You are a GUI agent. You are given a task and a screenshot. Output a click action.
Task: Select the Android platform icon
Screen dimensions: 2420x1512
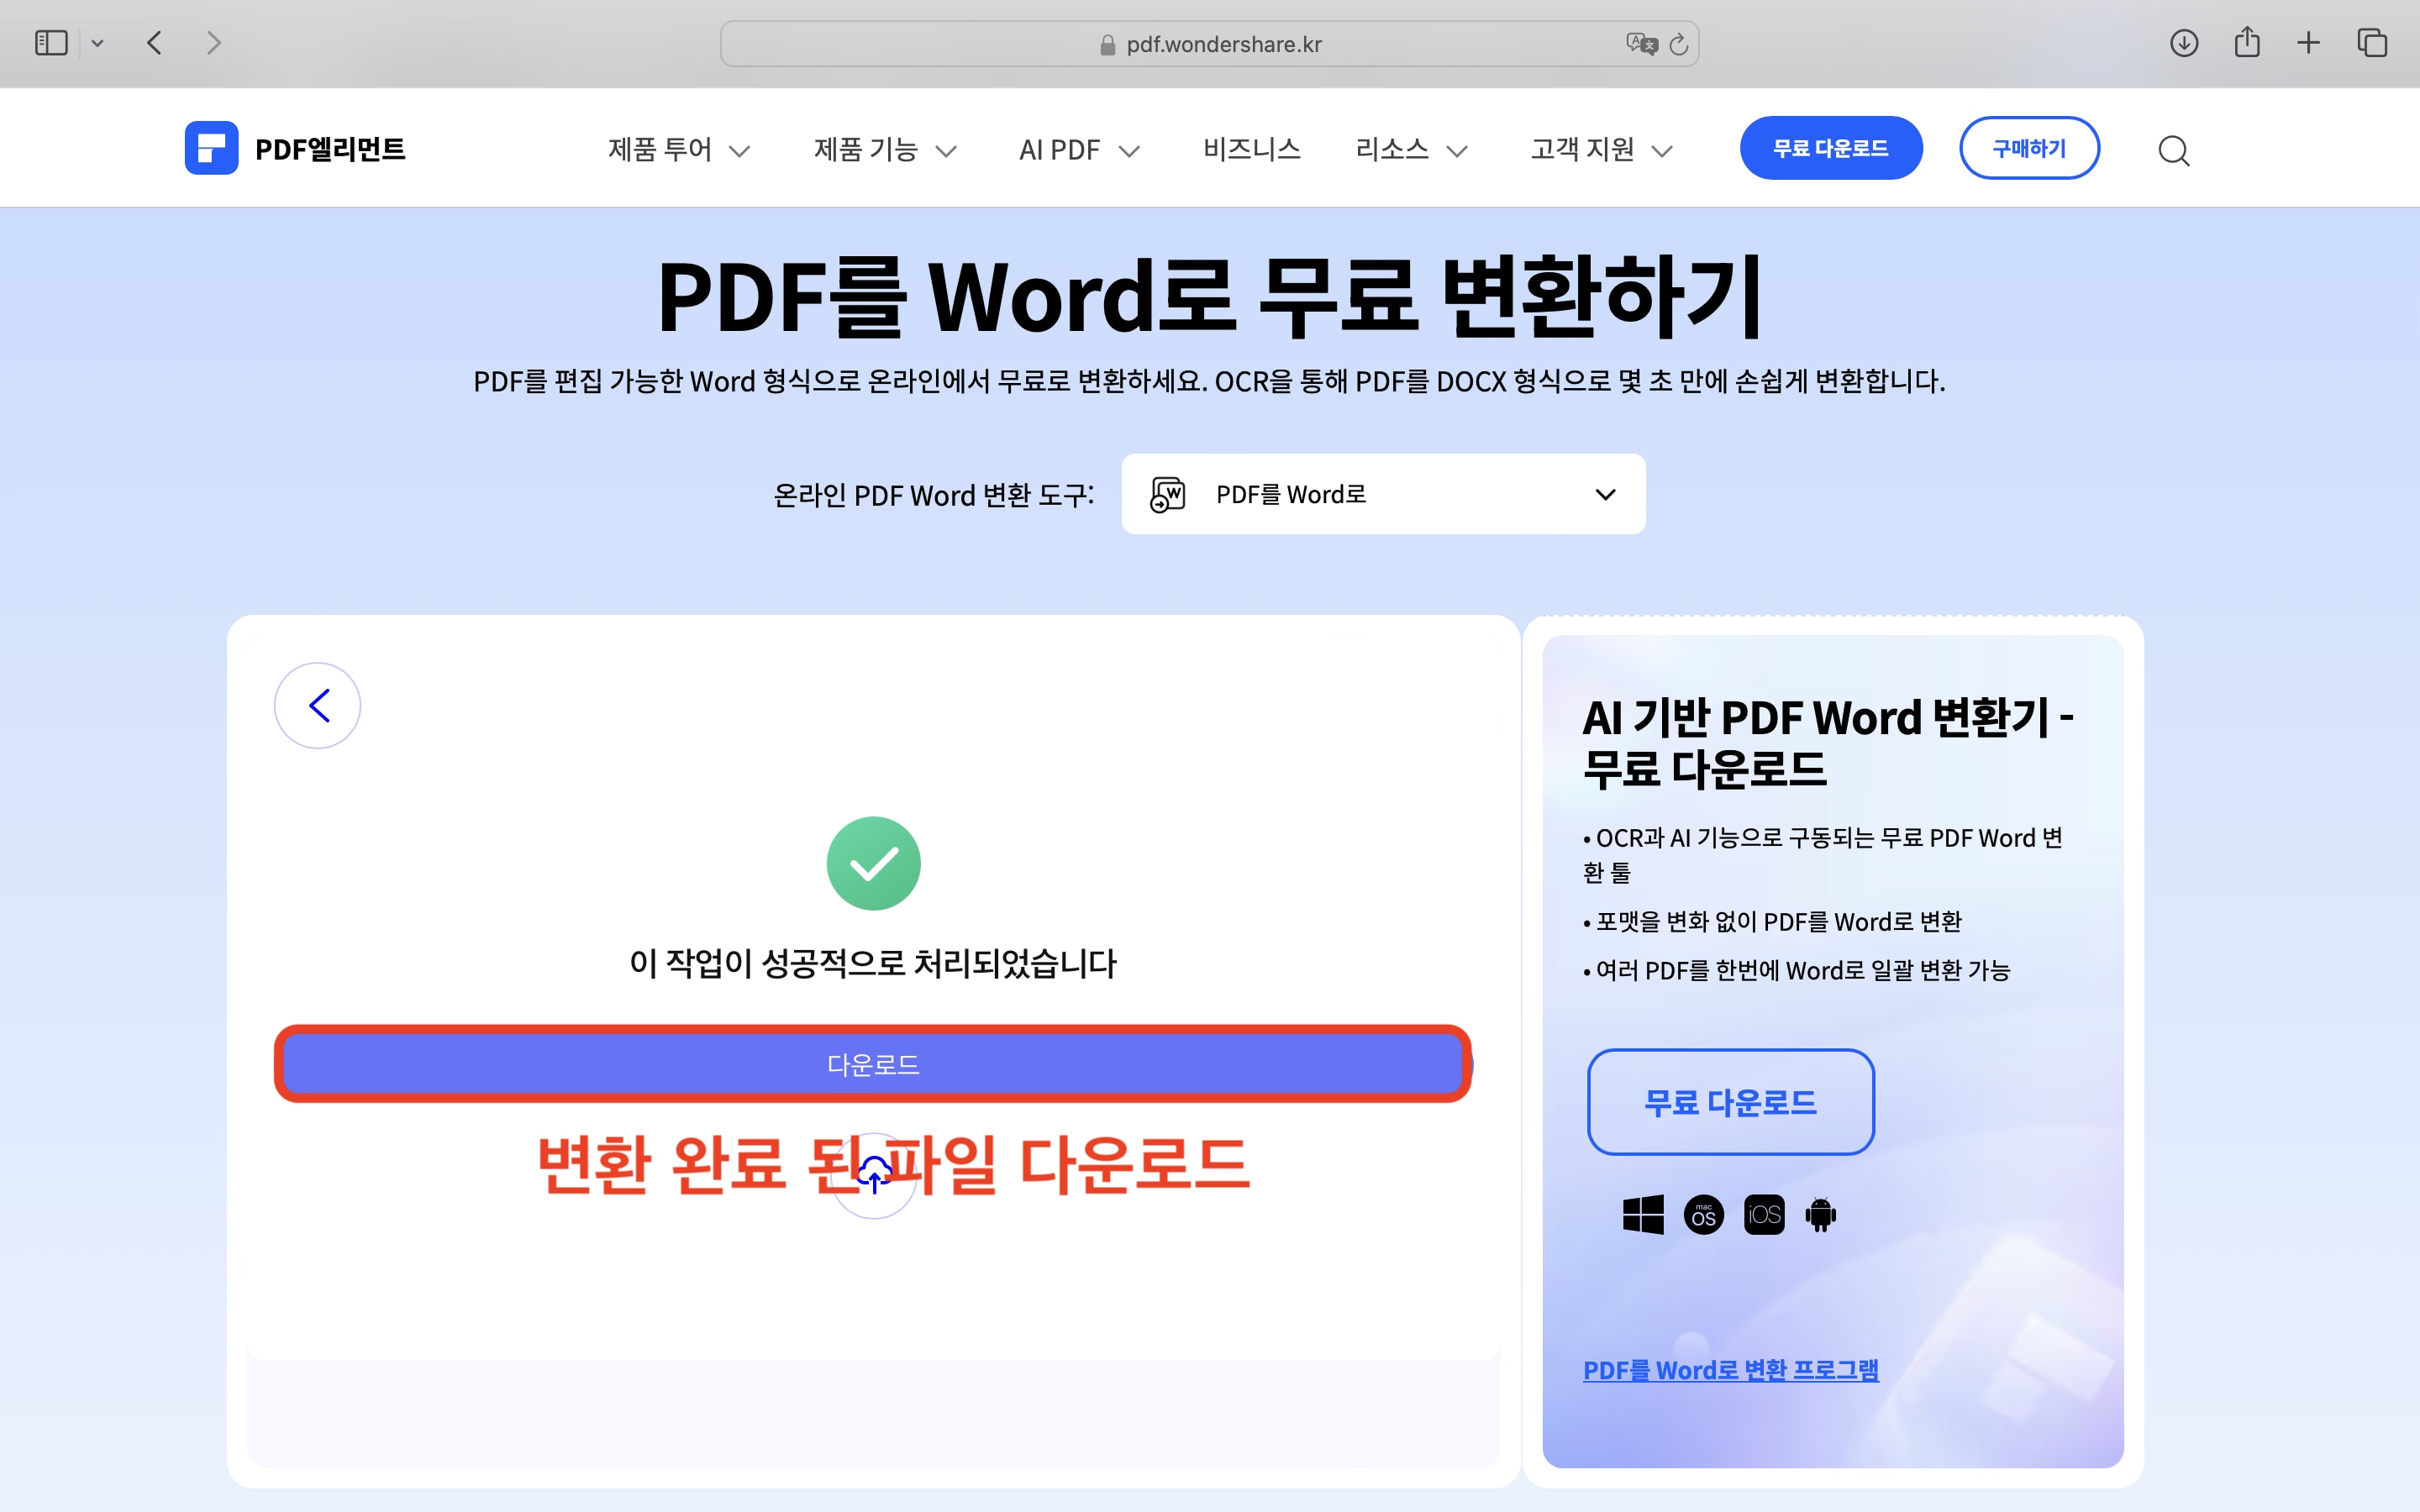[1820, 1214]
